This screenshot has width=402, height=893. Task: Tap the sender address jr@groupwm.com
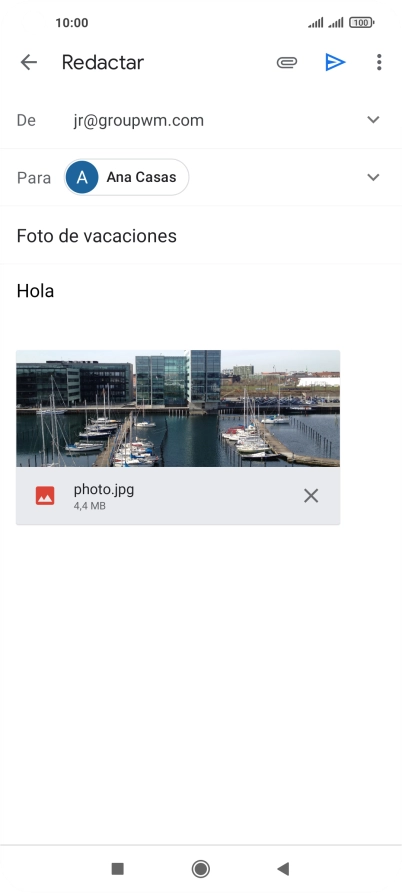click(x=138, y=121)
